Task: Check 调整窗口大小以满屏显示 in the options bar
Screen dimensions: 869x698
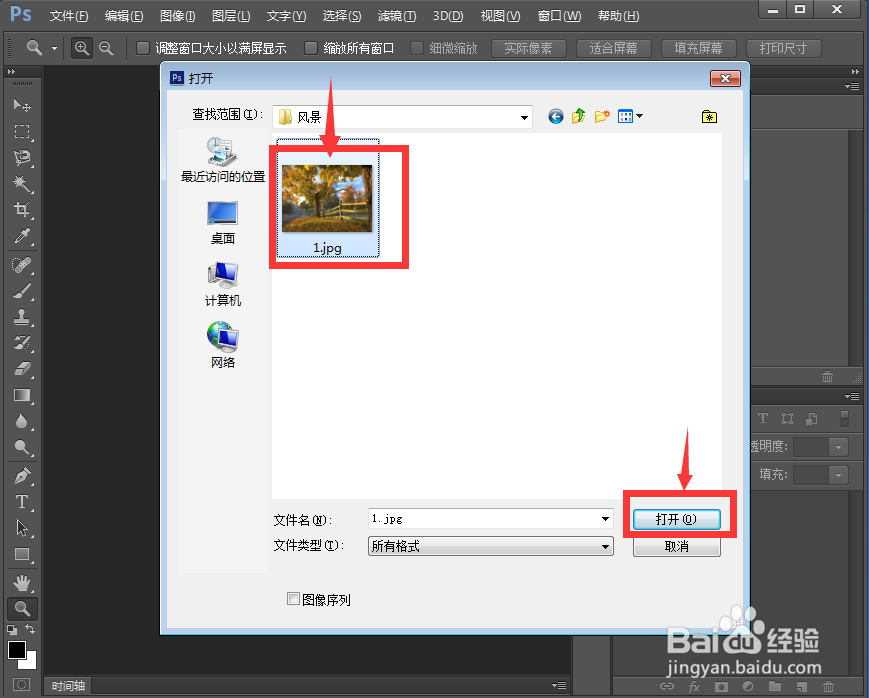Action: pyautogui.click(x=143, y=47)
